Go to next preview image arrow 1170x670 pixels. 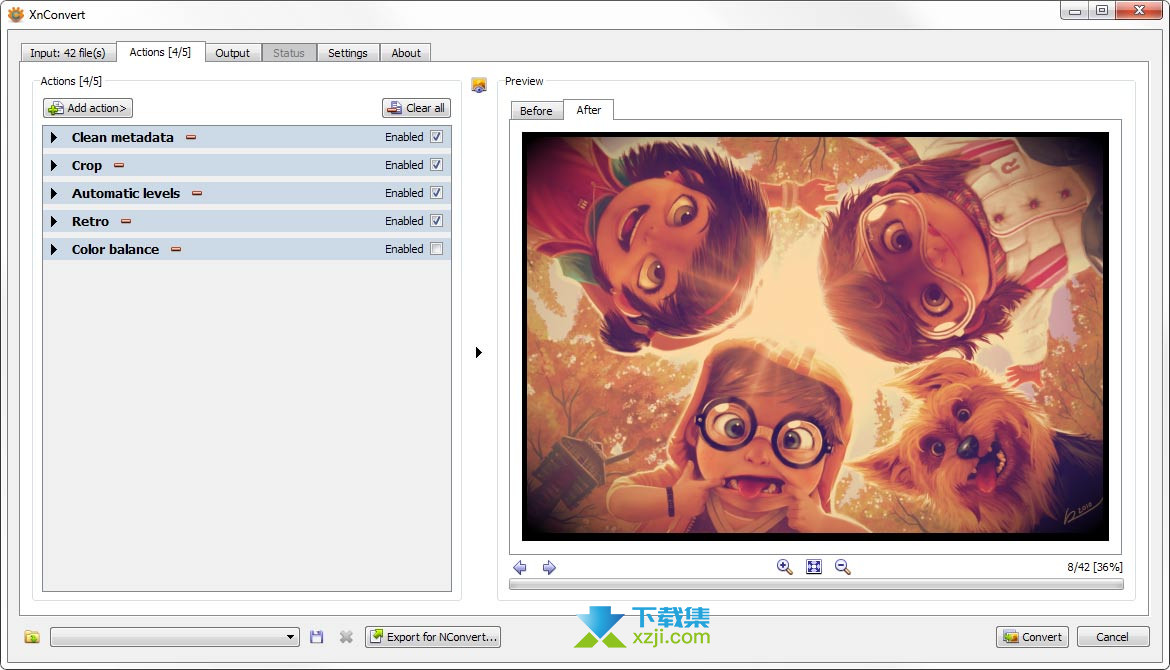(549, 568)
